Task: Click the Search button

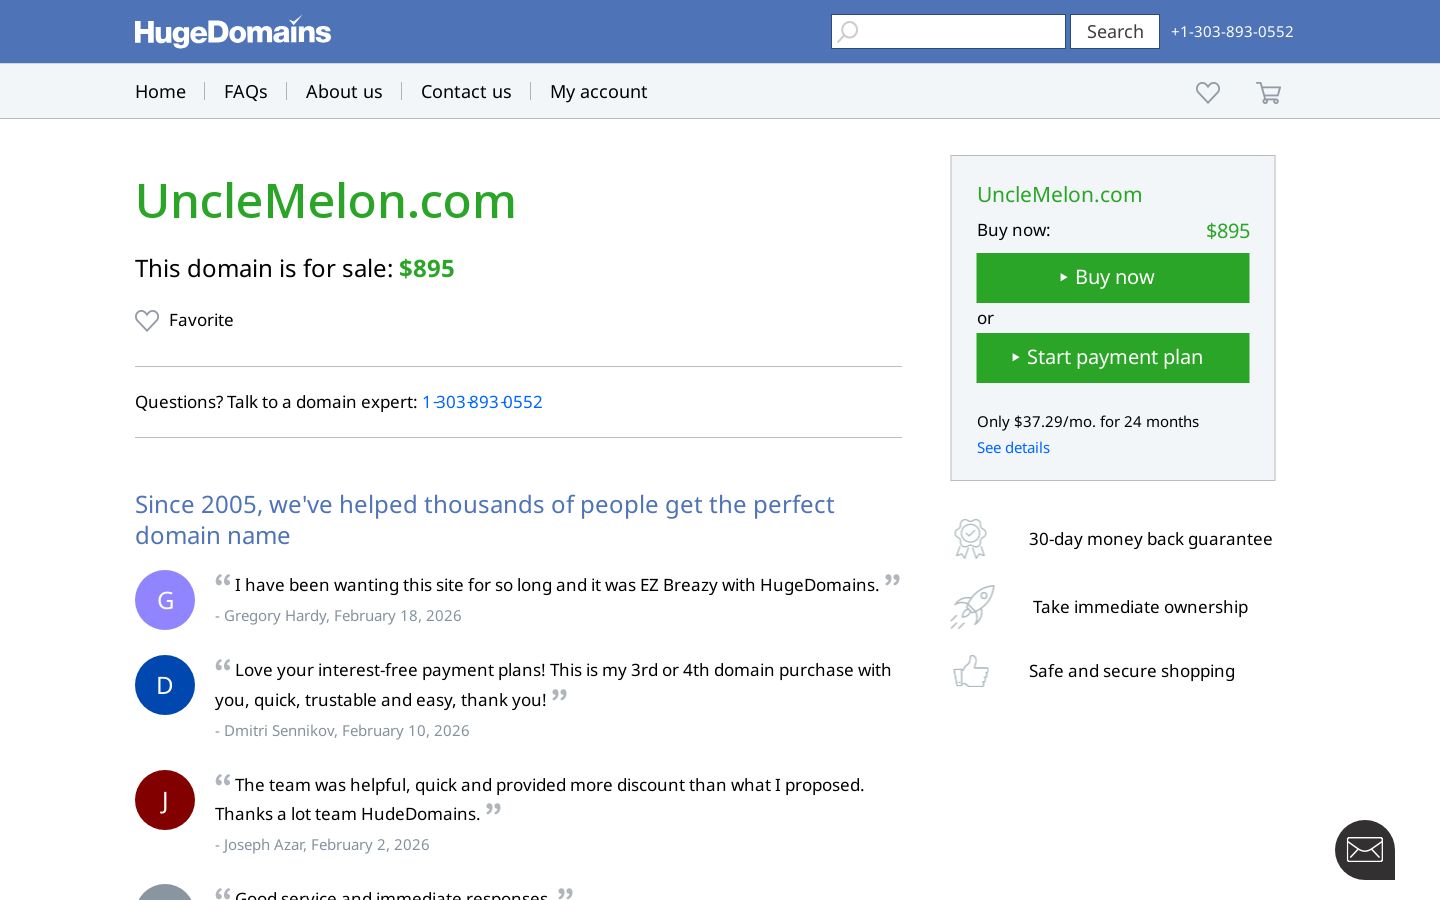Action: [1115, 31]
